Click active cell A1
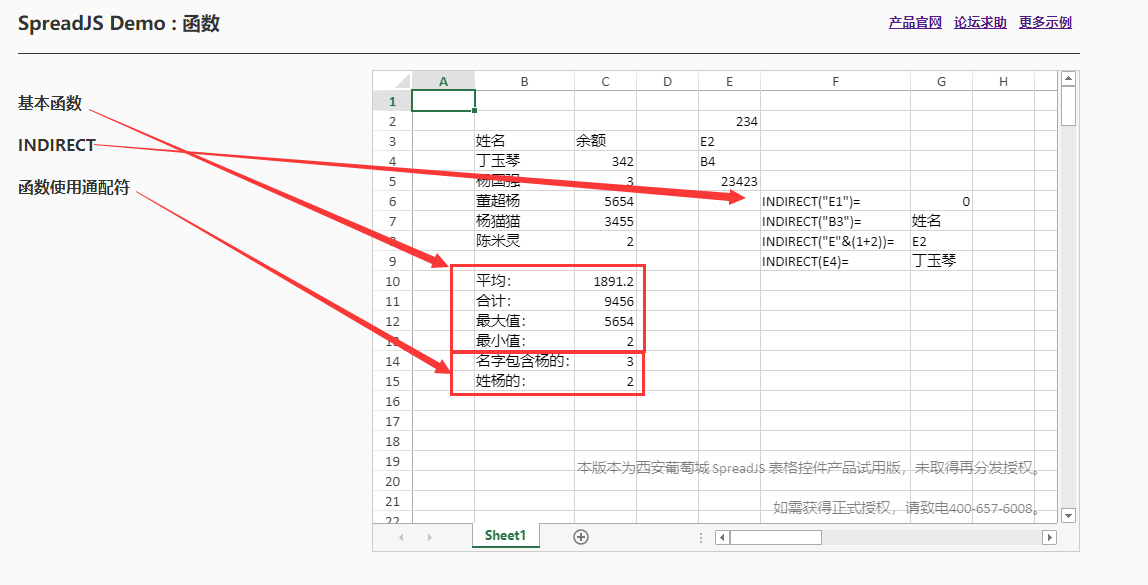 [x=444, y=101]
